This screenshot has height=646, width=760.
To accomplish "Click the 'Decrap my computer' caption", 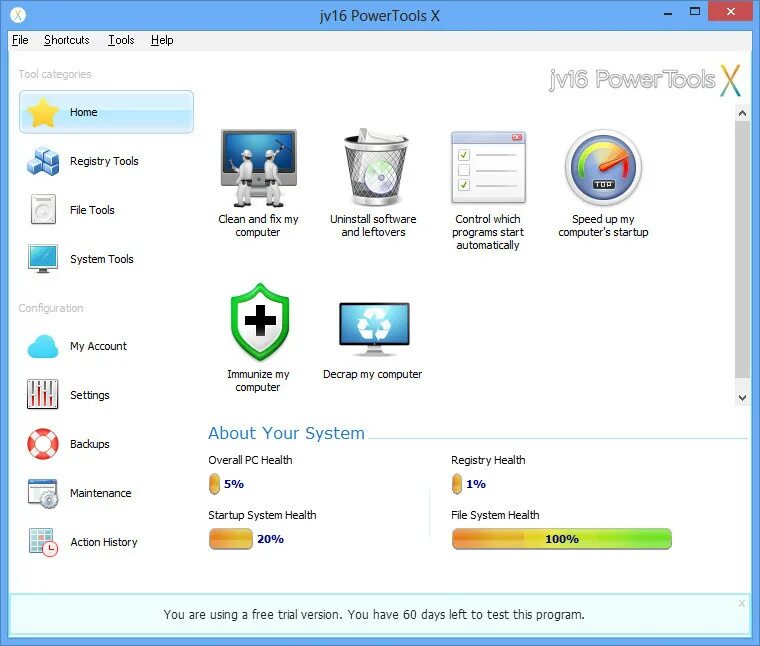I will 372,374.
